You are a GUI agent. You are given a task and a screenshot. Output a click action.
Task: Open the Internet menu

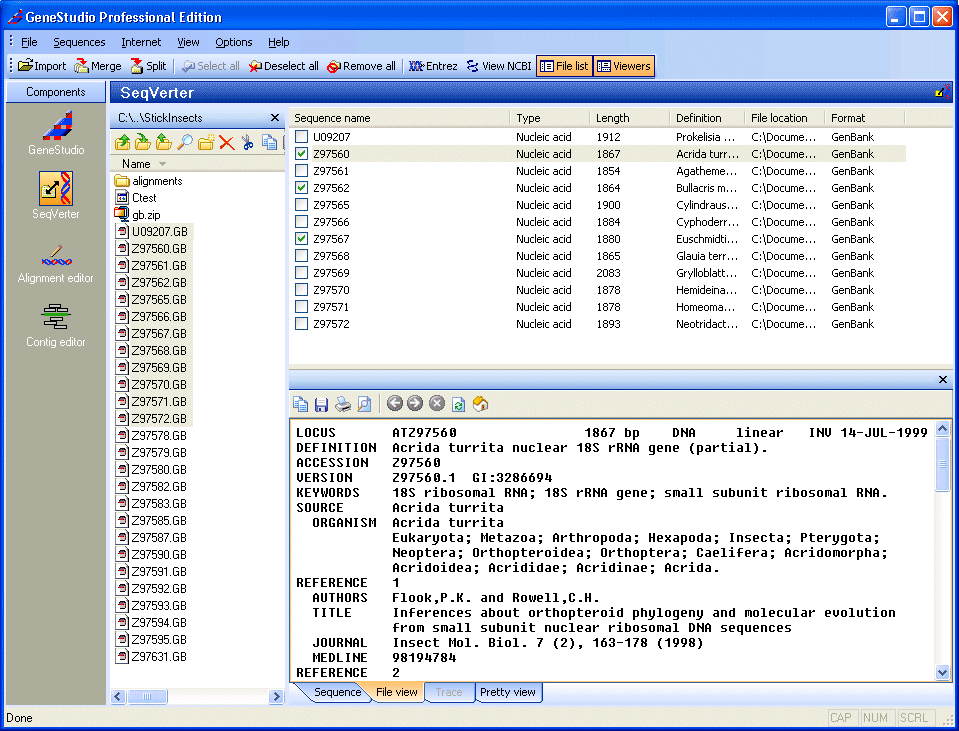[x=141, y=42]
